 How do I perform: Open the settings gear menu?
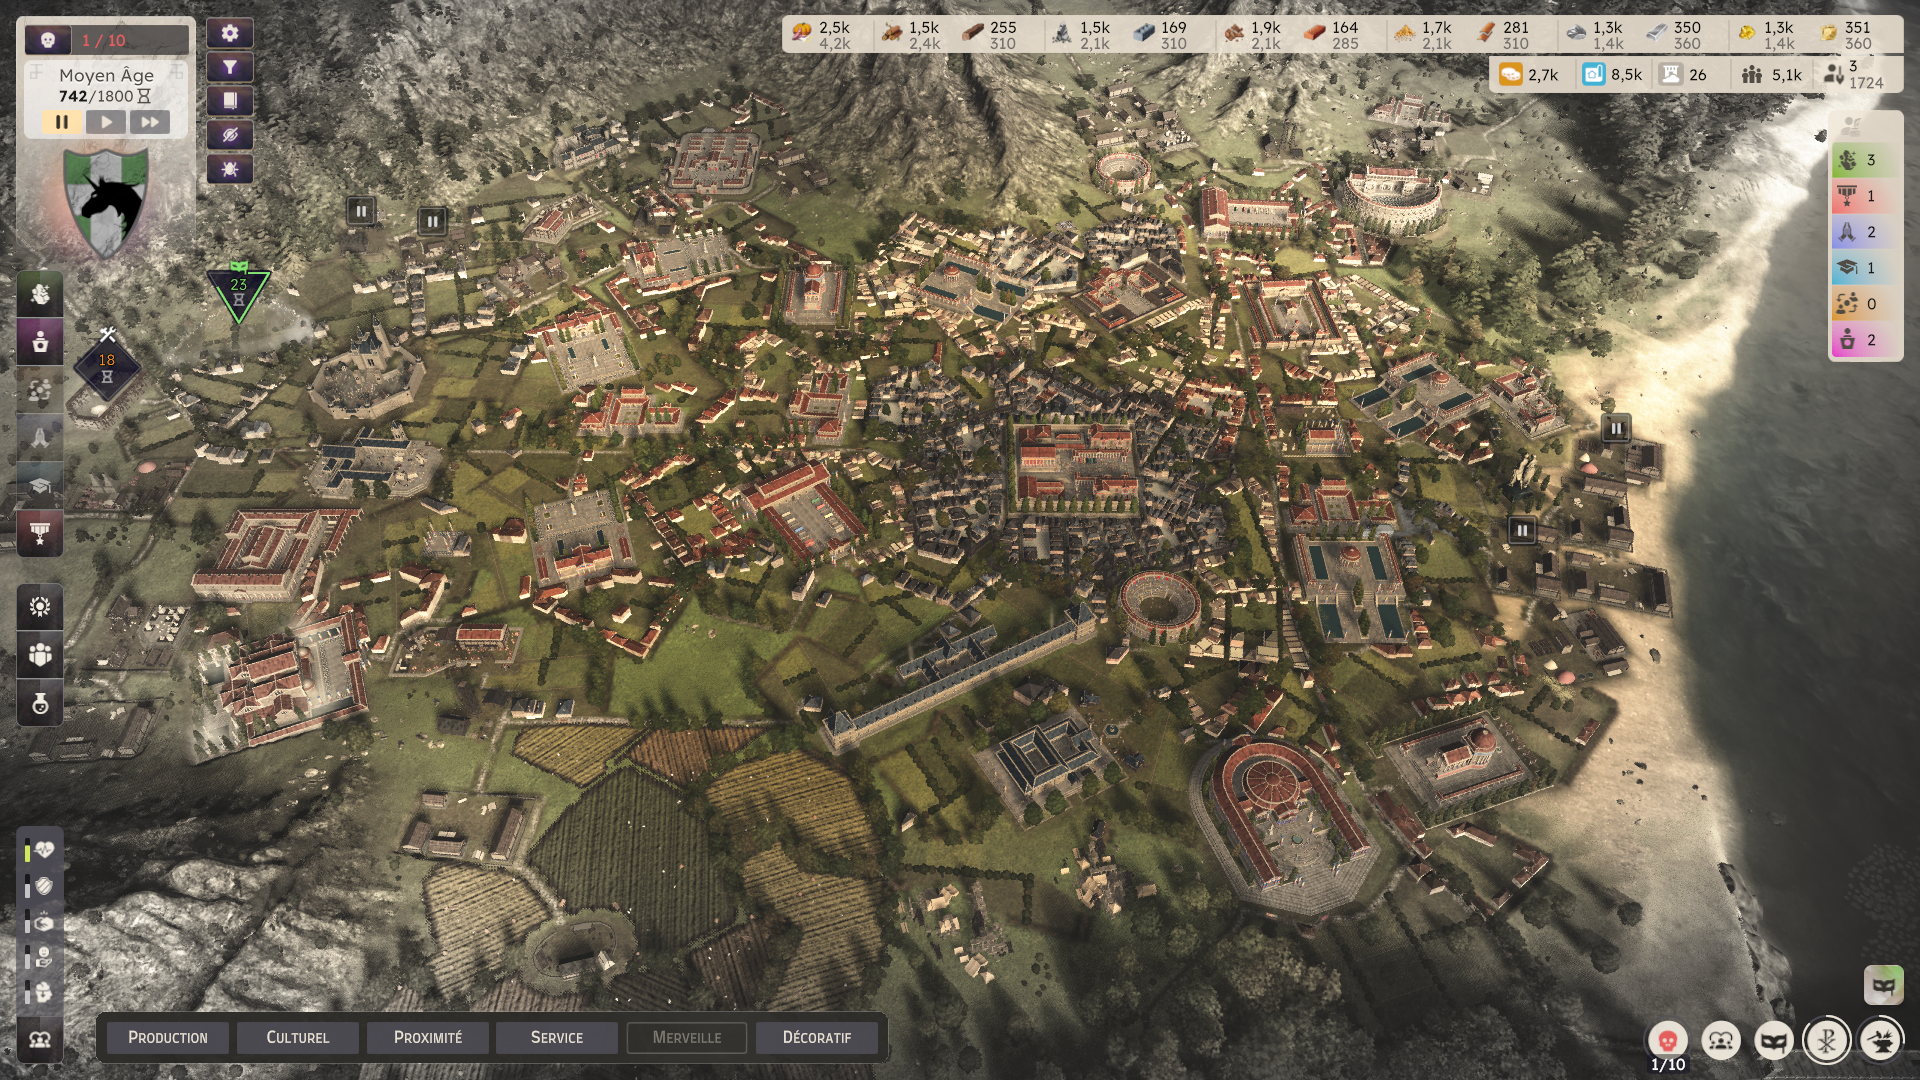(x=230, y=33)
